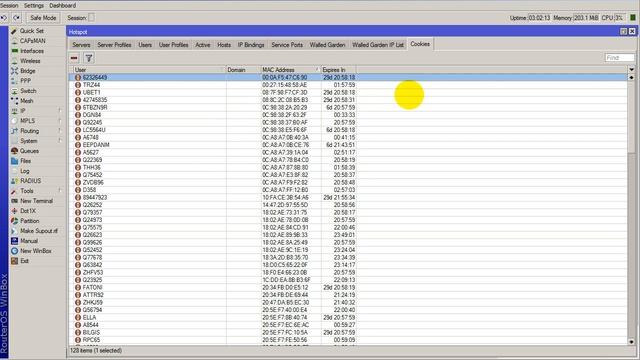Open Wireless settings
Image resolution: width=640 pixels, height=360 pixels.
(30, 61)
